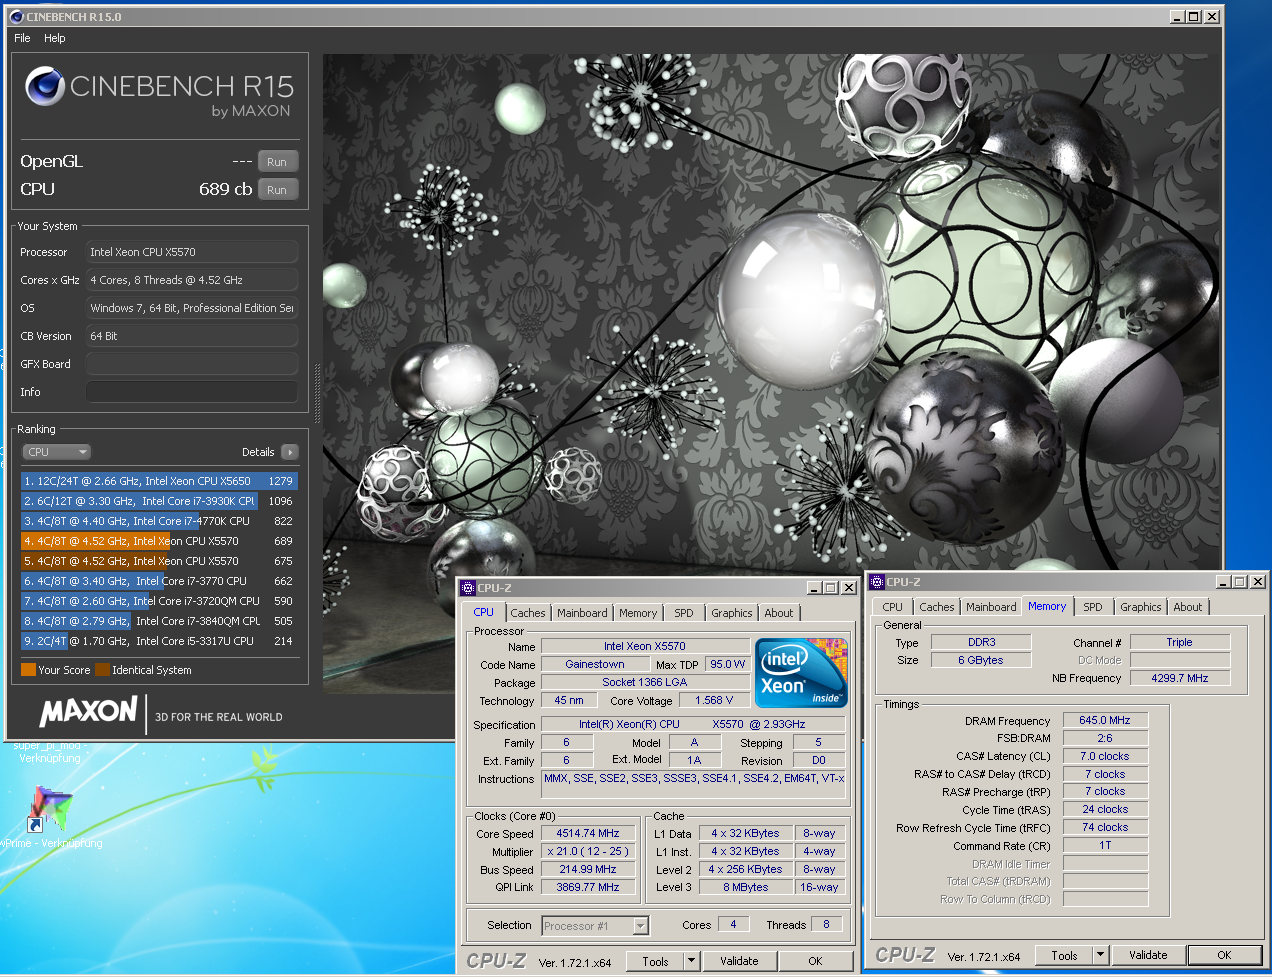Image resolution: width=1272 pixels, height=977 pixels.
Task: Switch to SPD tab in right CPU-Z
Action: click(x=1093, y=607)
